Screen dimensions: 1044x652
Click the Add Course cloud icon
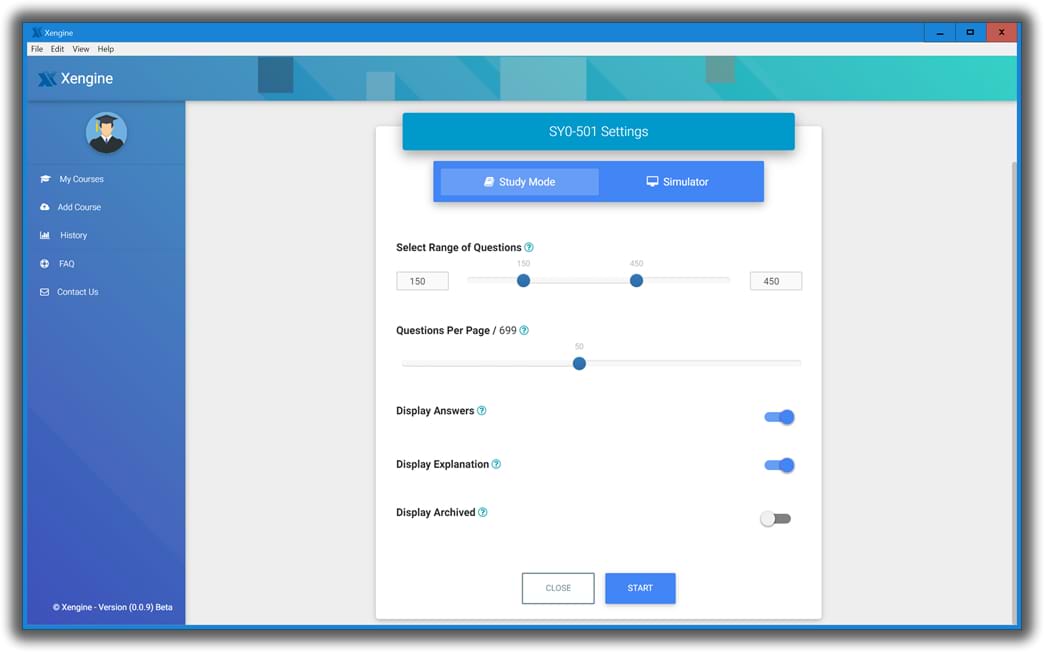(x=45, y=207)
